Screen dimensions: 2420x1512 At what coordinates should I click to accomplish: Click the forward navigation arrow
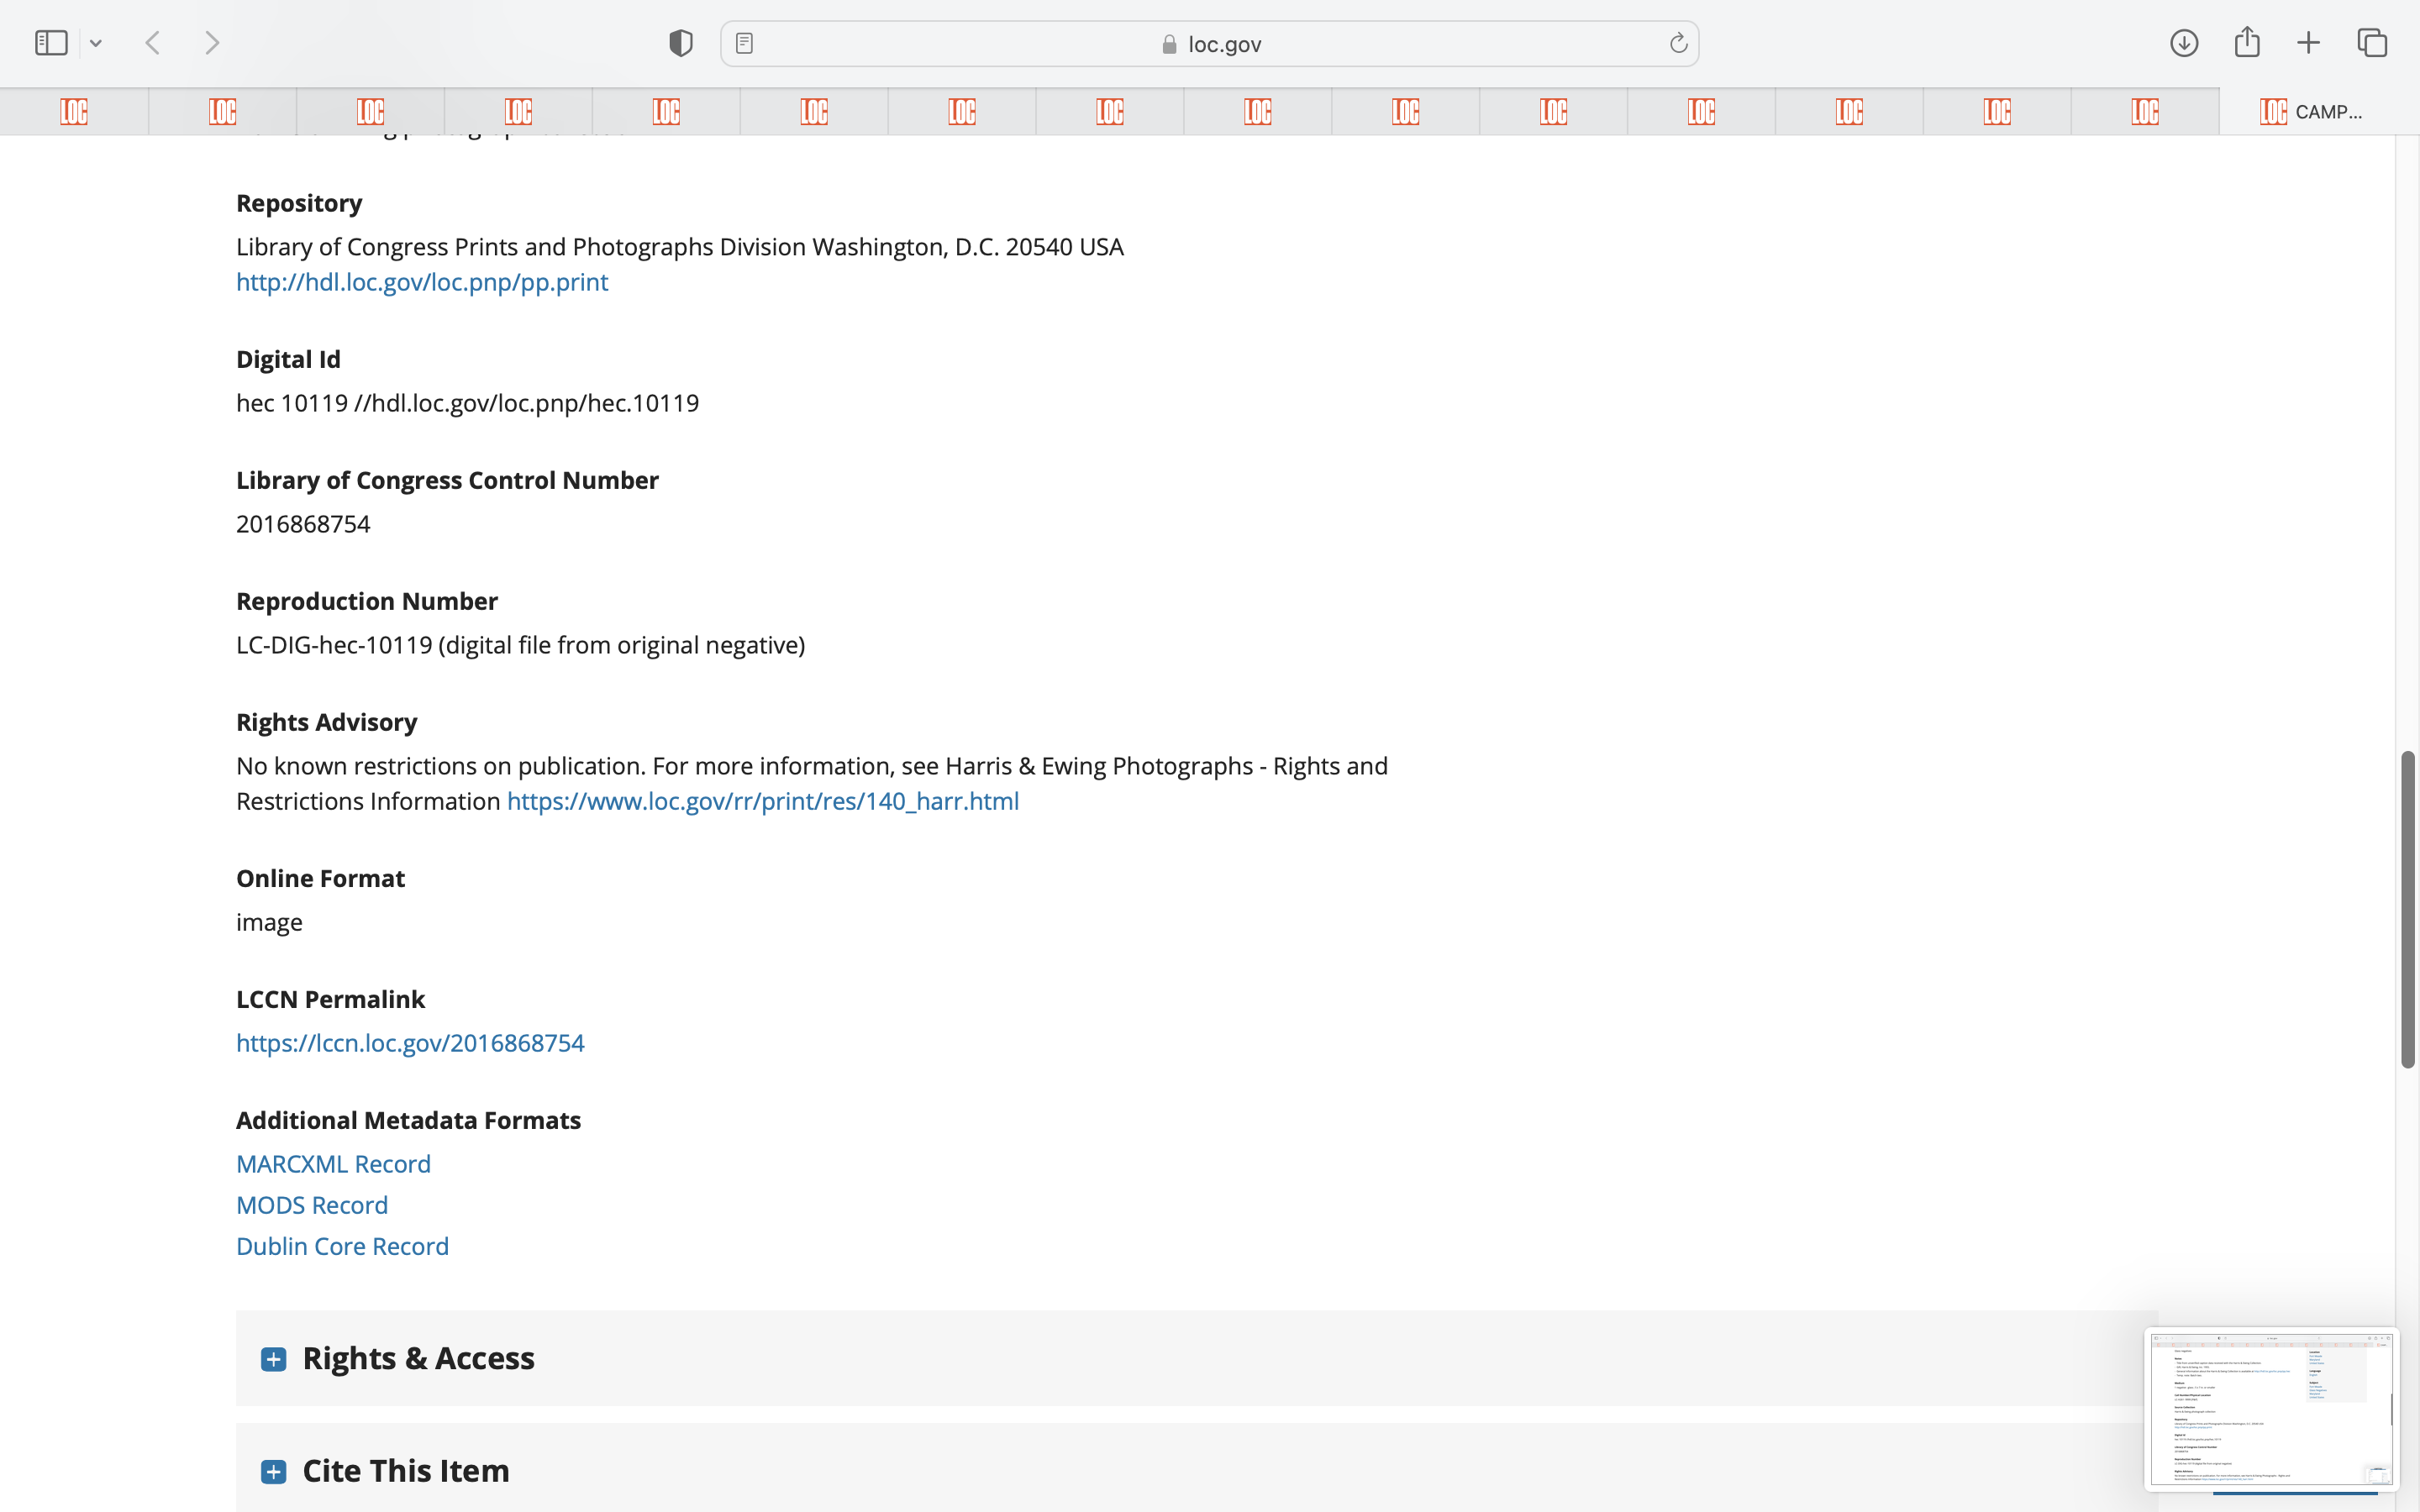[212, 43]
